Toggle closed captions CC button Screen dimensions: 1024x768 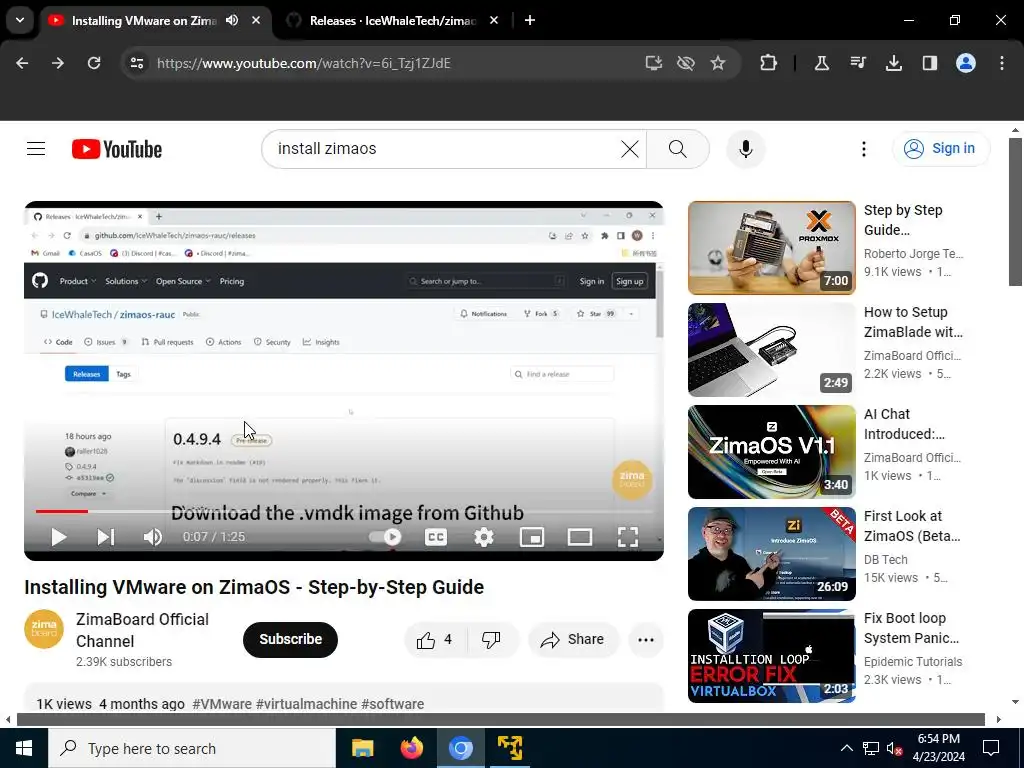click(436, 537)
